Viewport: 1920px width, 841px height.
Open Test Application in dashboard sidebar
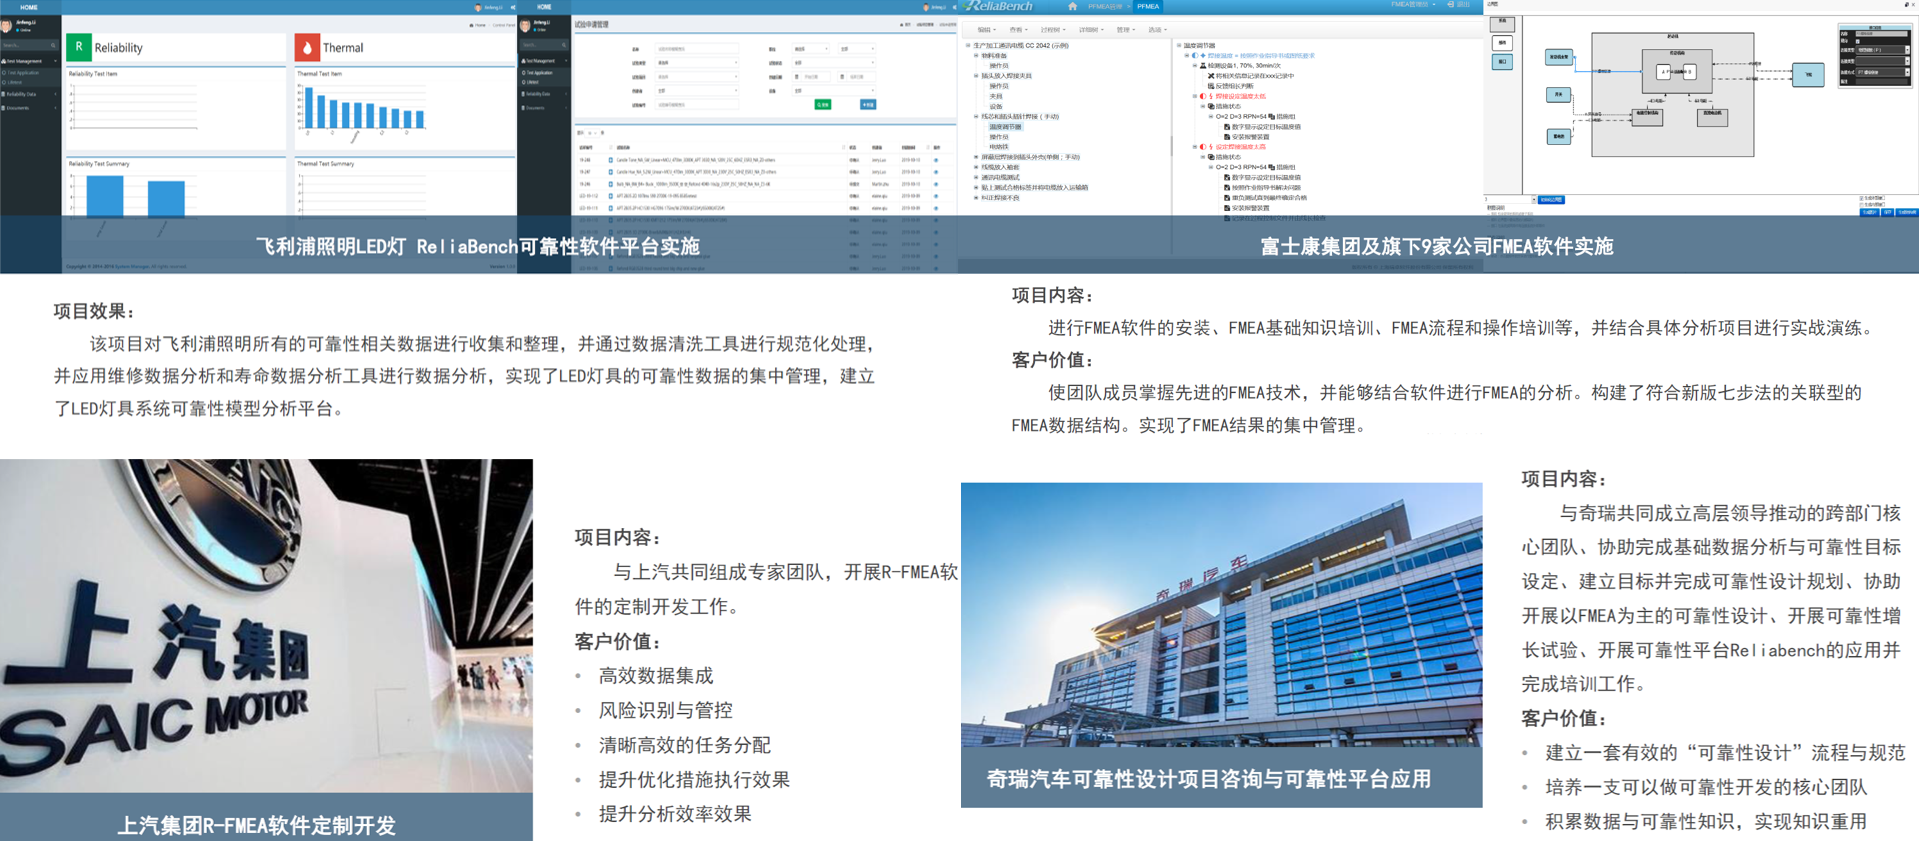(24, 72)
